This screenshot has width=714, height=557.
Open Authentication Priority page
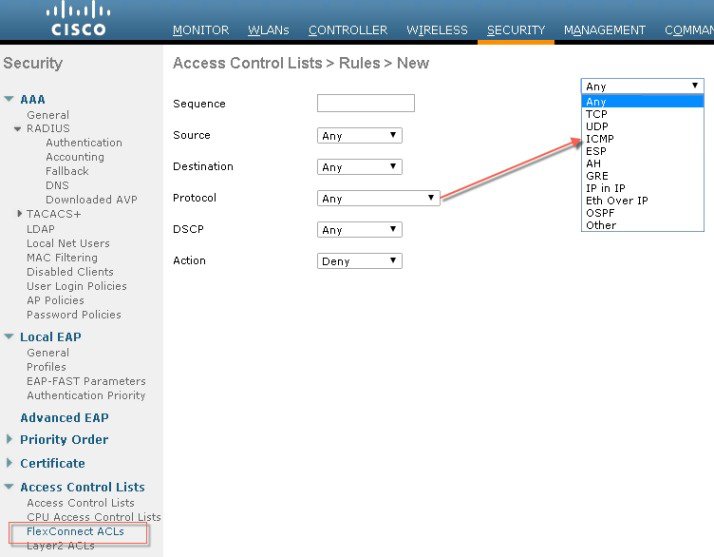86,395
